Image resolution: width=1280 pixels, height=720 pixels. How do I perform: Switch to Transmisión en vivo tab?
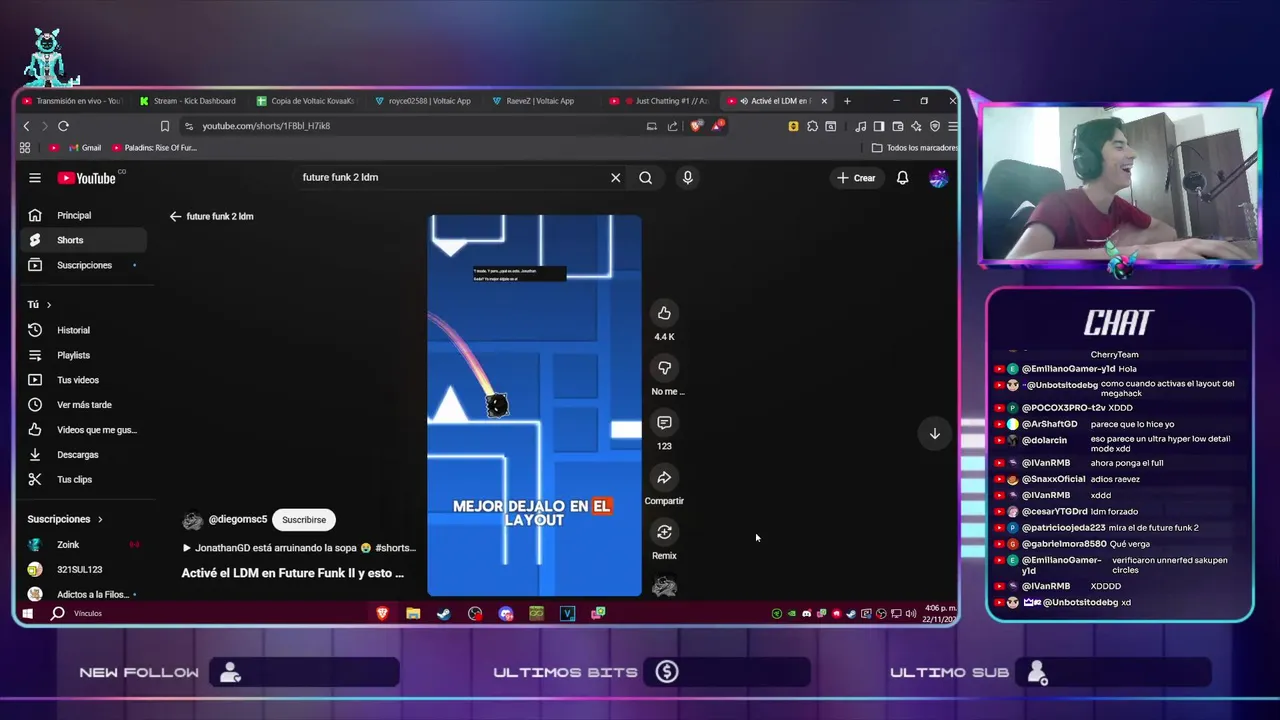tap(70, 101)
